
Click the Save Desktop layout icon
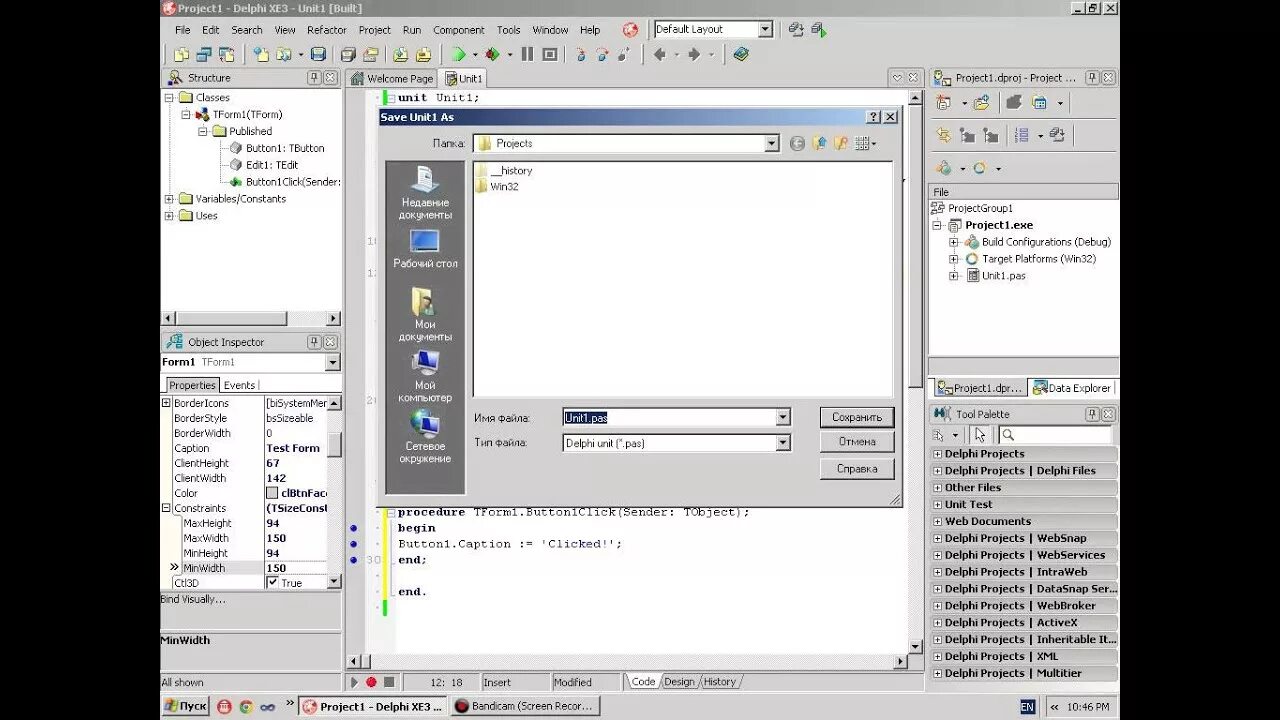[796, 30]
